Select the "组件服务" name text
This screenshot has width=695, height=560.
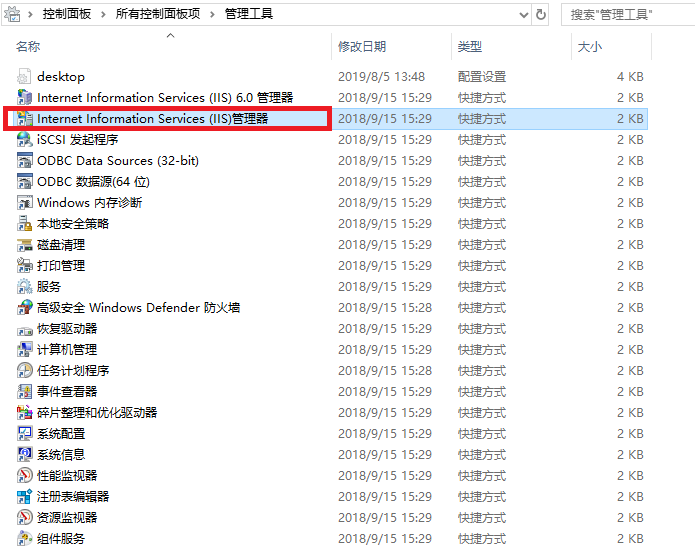pyautogui.click(x=61, y=538)
